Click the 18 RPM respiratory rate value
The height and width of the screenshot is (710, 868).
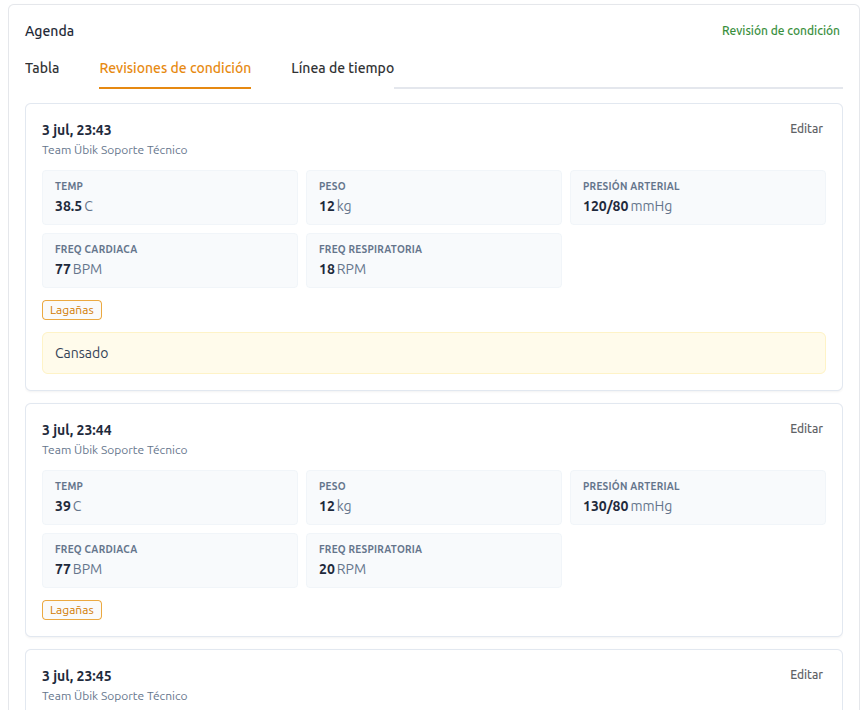[x=342, y=270]
